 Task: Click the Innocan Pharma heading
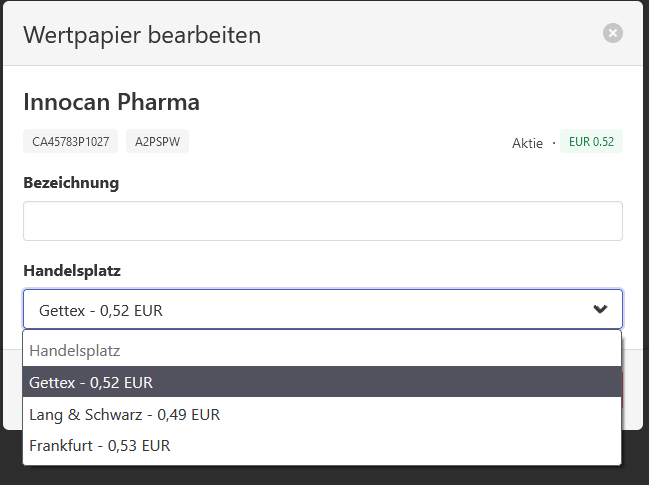click(111, 102)
